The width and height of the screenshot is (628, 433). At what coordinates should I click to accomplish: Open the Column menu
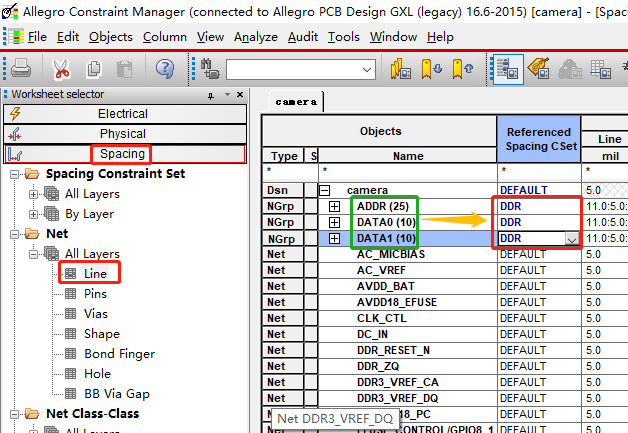(165, 37)
